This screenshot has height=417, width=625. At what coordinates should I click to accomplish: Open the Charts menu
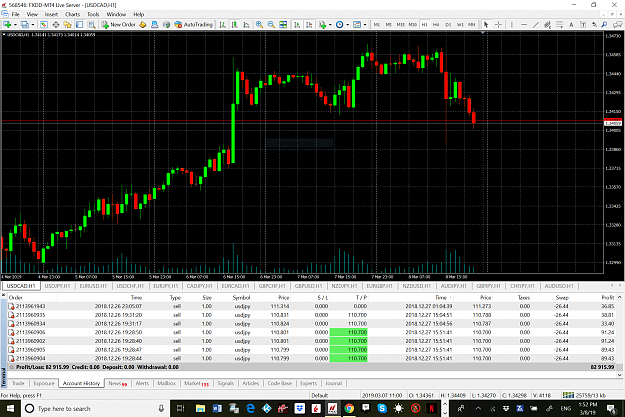(x=73, y=14)
